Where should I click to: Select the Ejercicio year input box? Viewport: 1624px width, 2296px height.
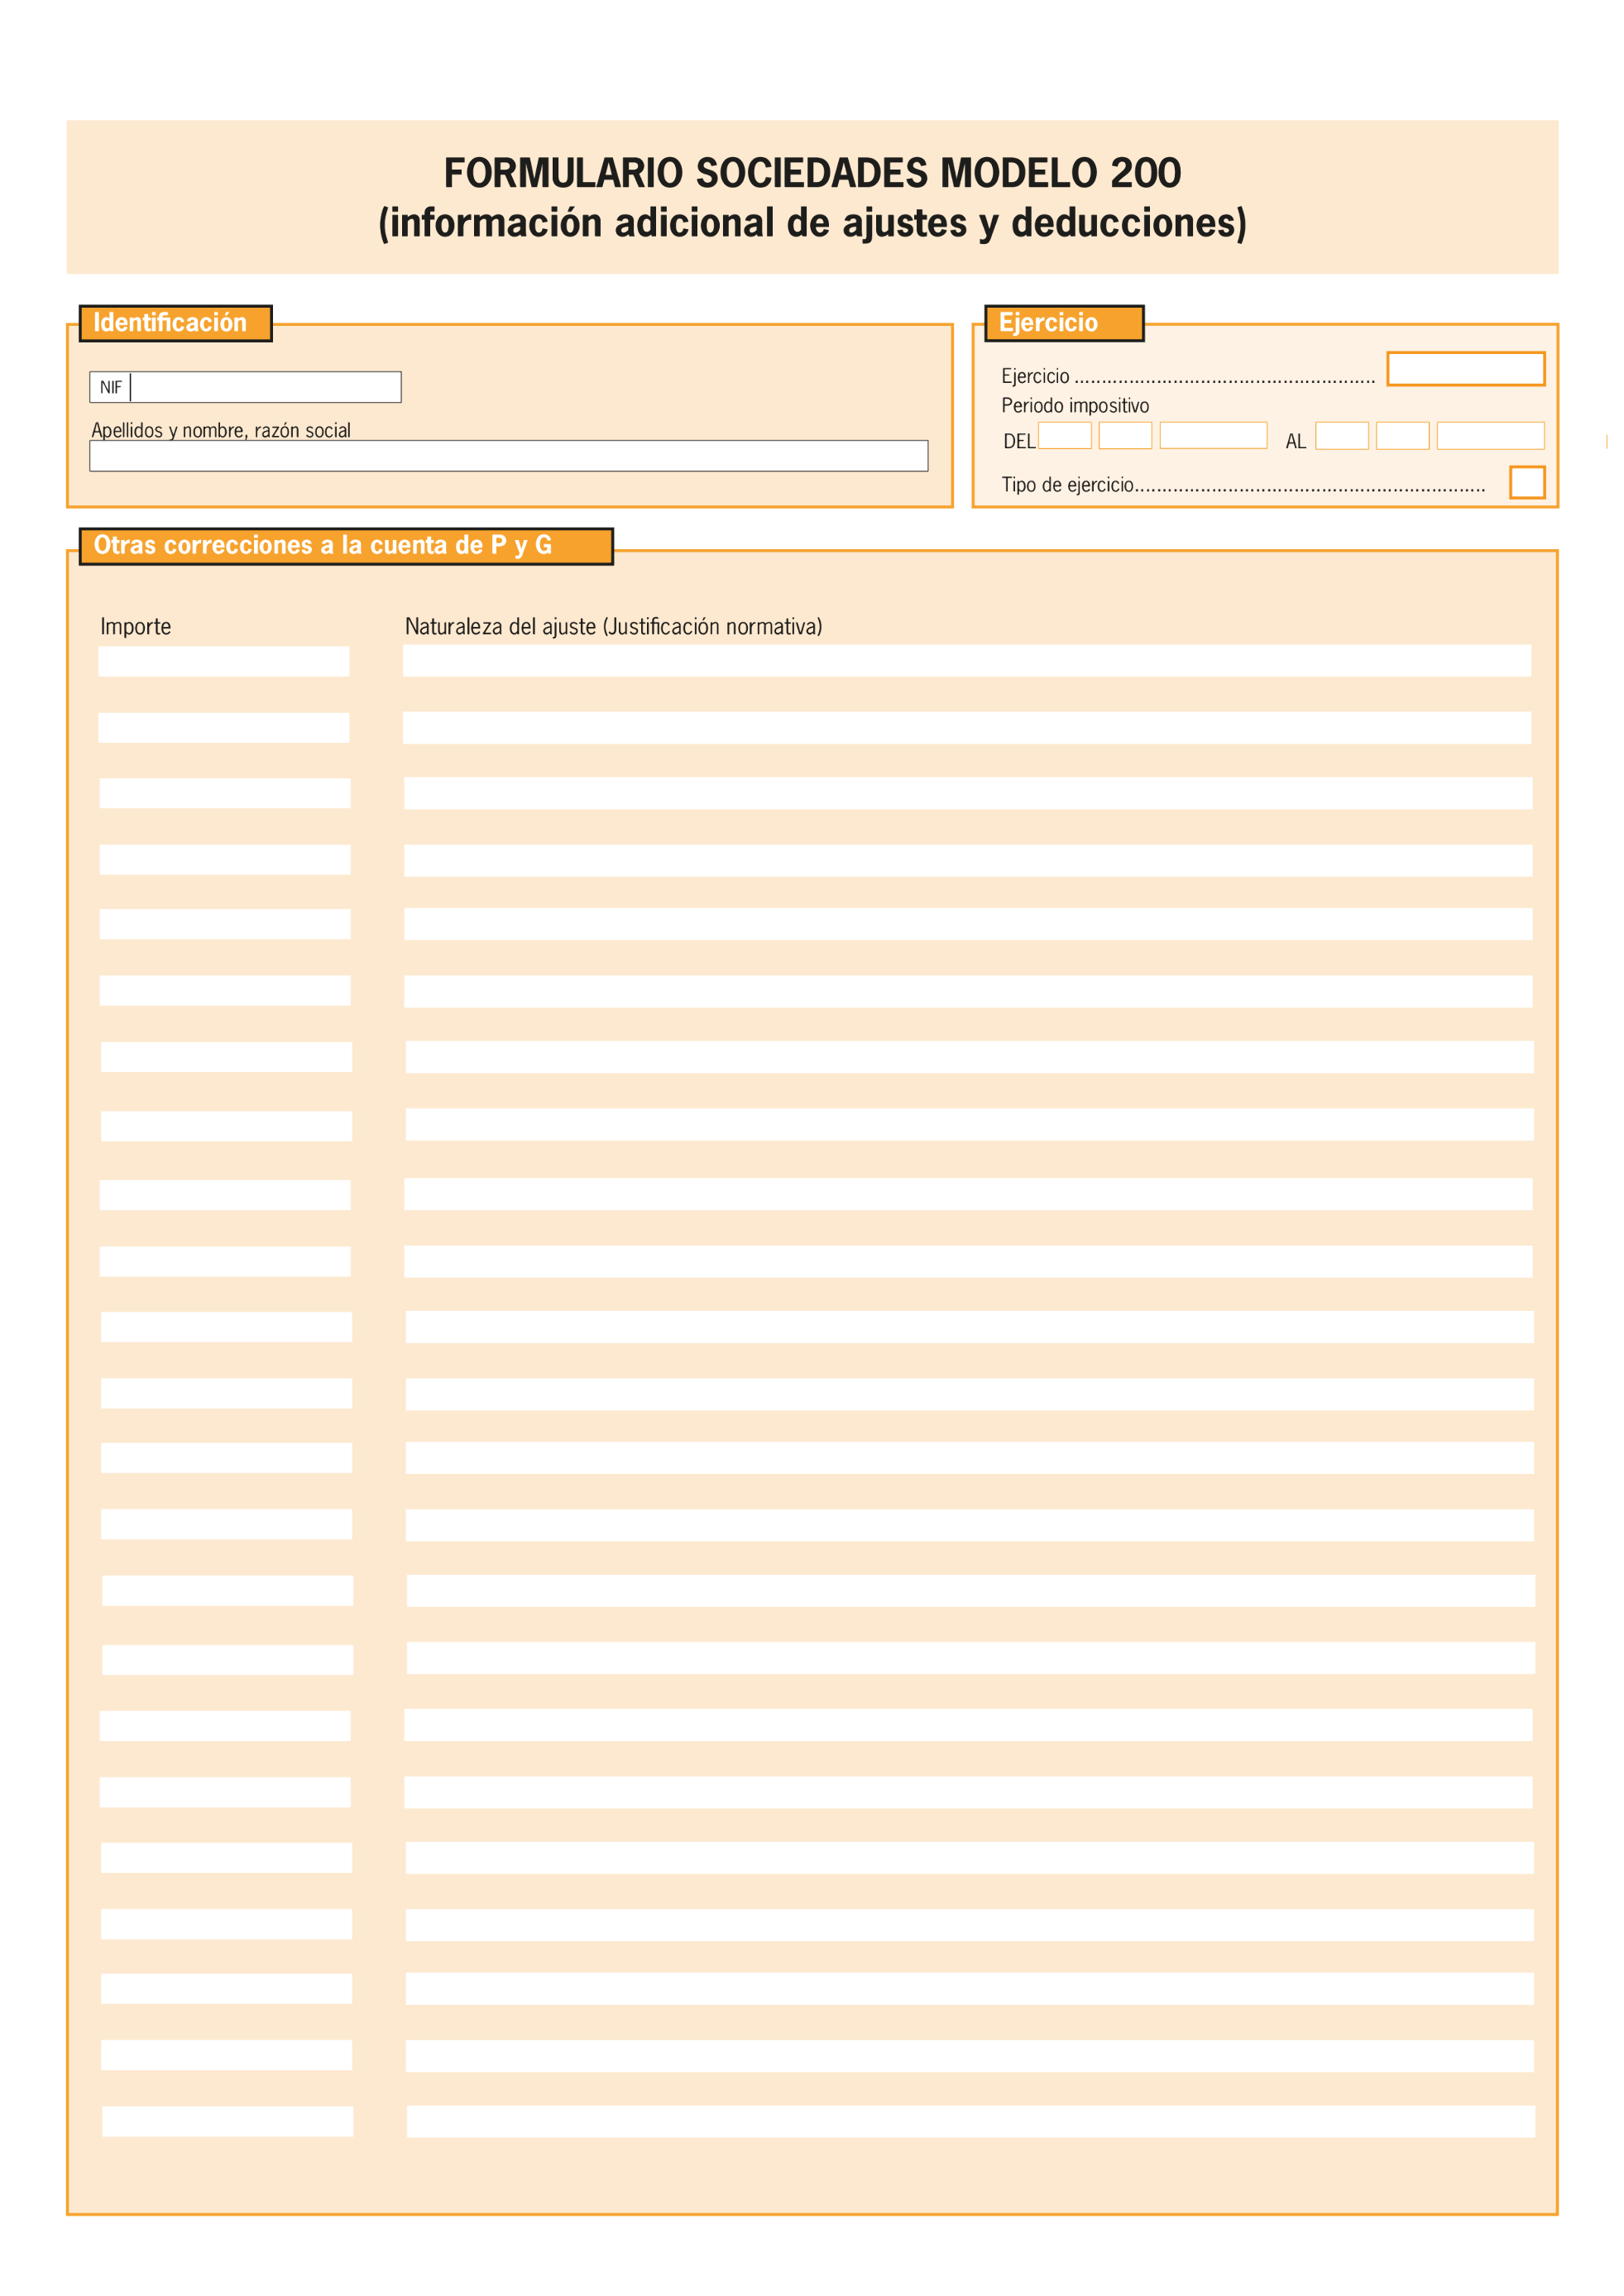(x=1465, y=368)
